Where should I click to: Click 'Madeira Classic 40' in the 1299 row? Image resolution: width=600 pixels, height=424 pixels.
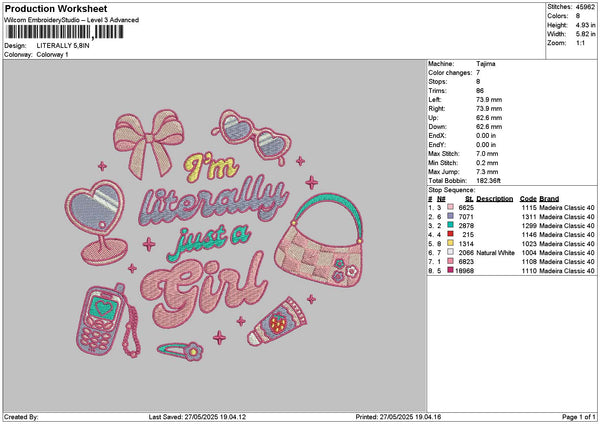pyautogui.click(x=567, y=226)
